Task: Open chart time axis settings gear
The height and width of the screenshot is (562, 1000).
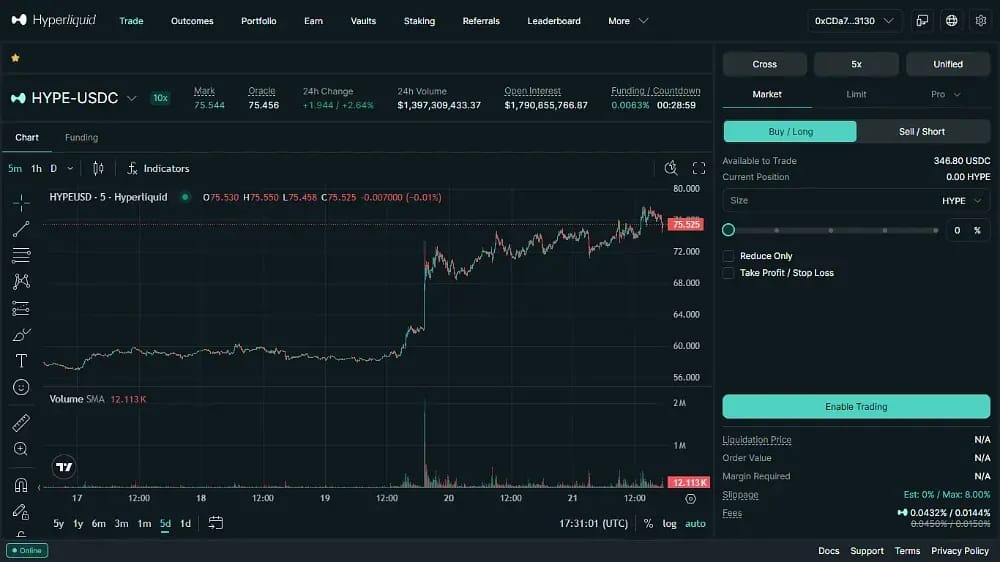Action: (x=691, y=499)
